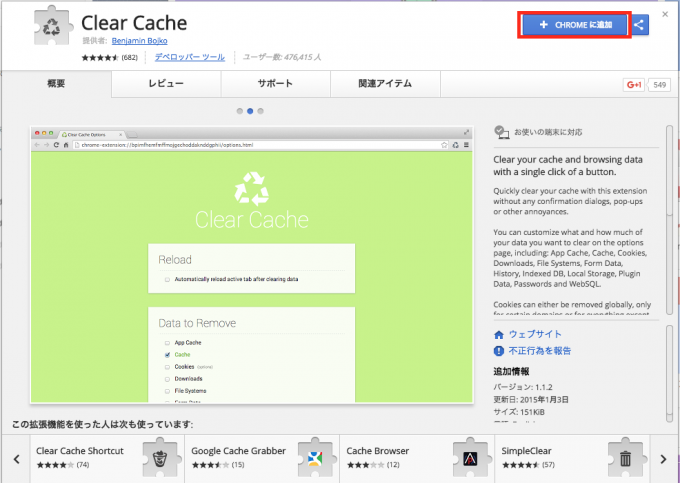Switch to the レビュー tab

point(166,84)
